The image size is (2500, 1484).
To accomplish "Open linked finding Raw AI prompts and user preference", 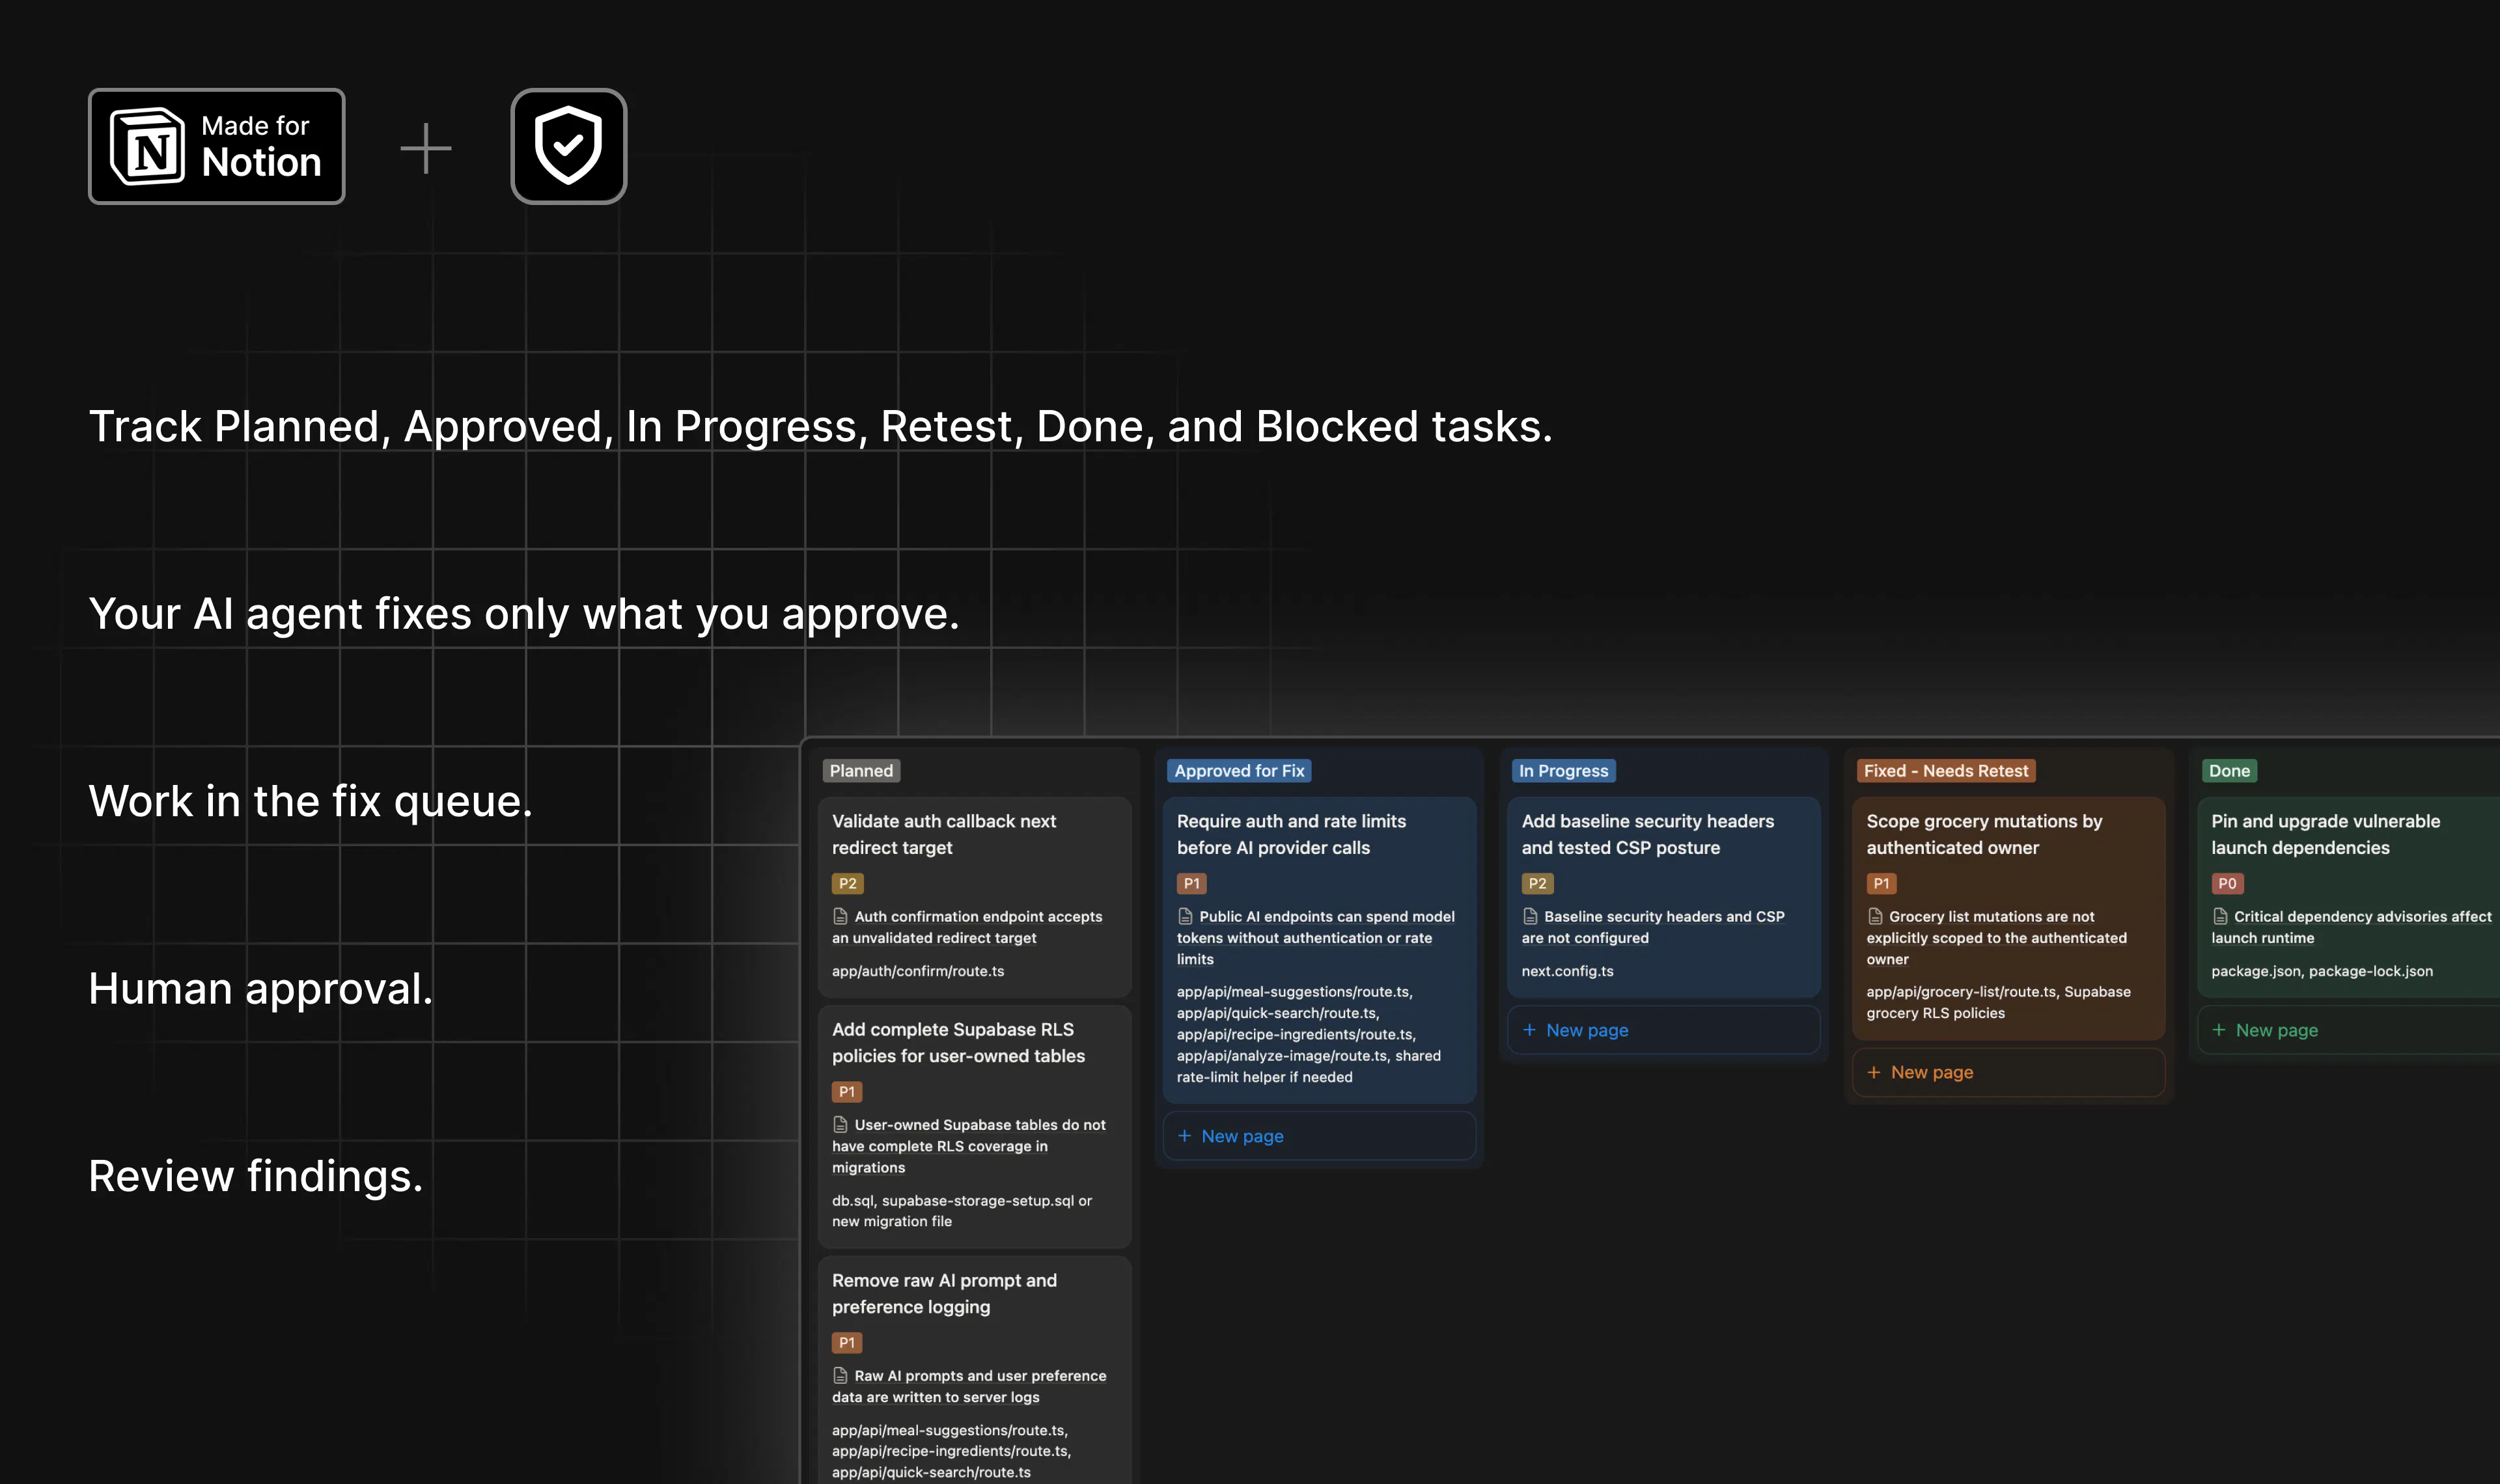I will [969, 1387].
